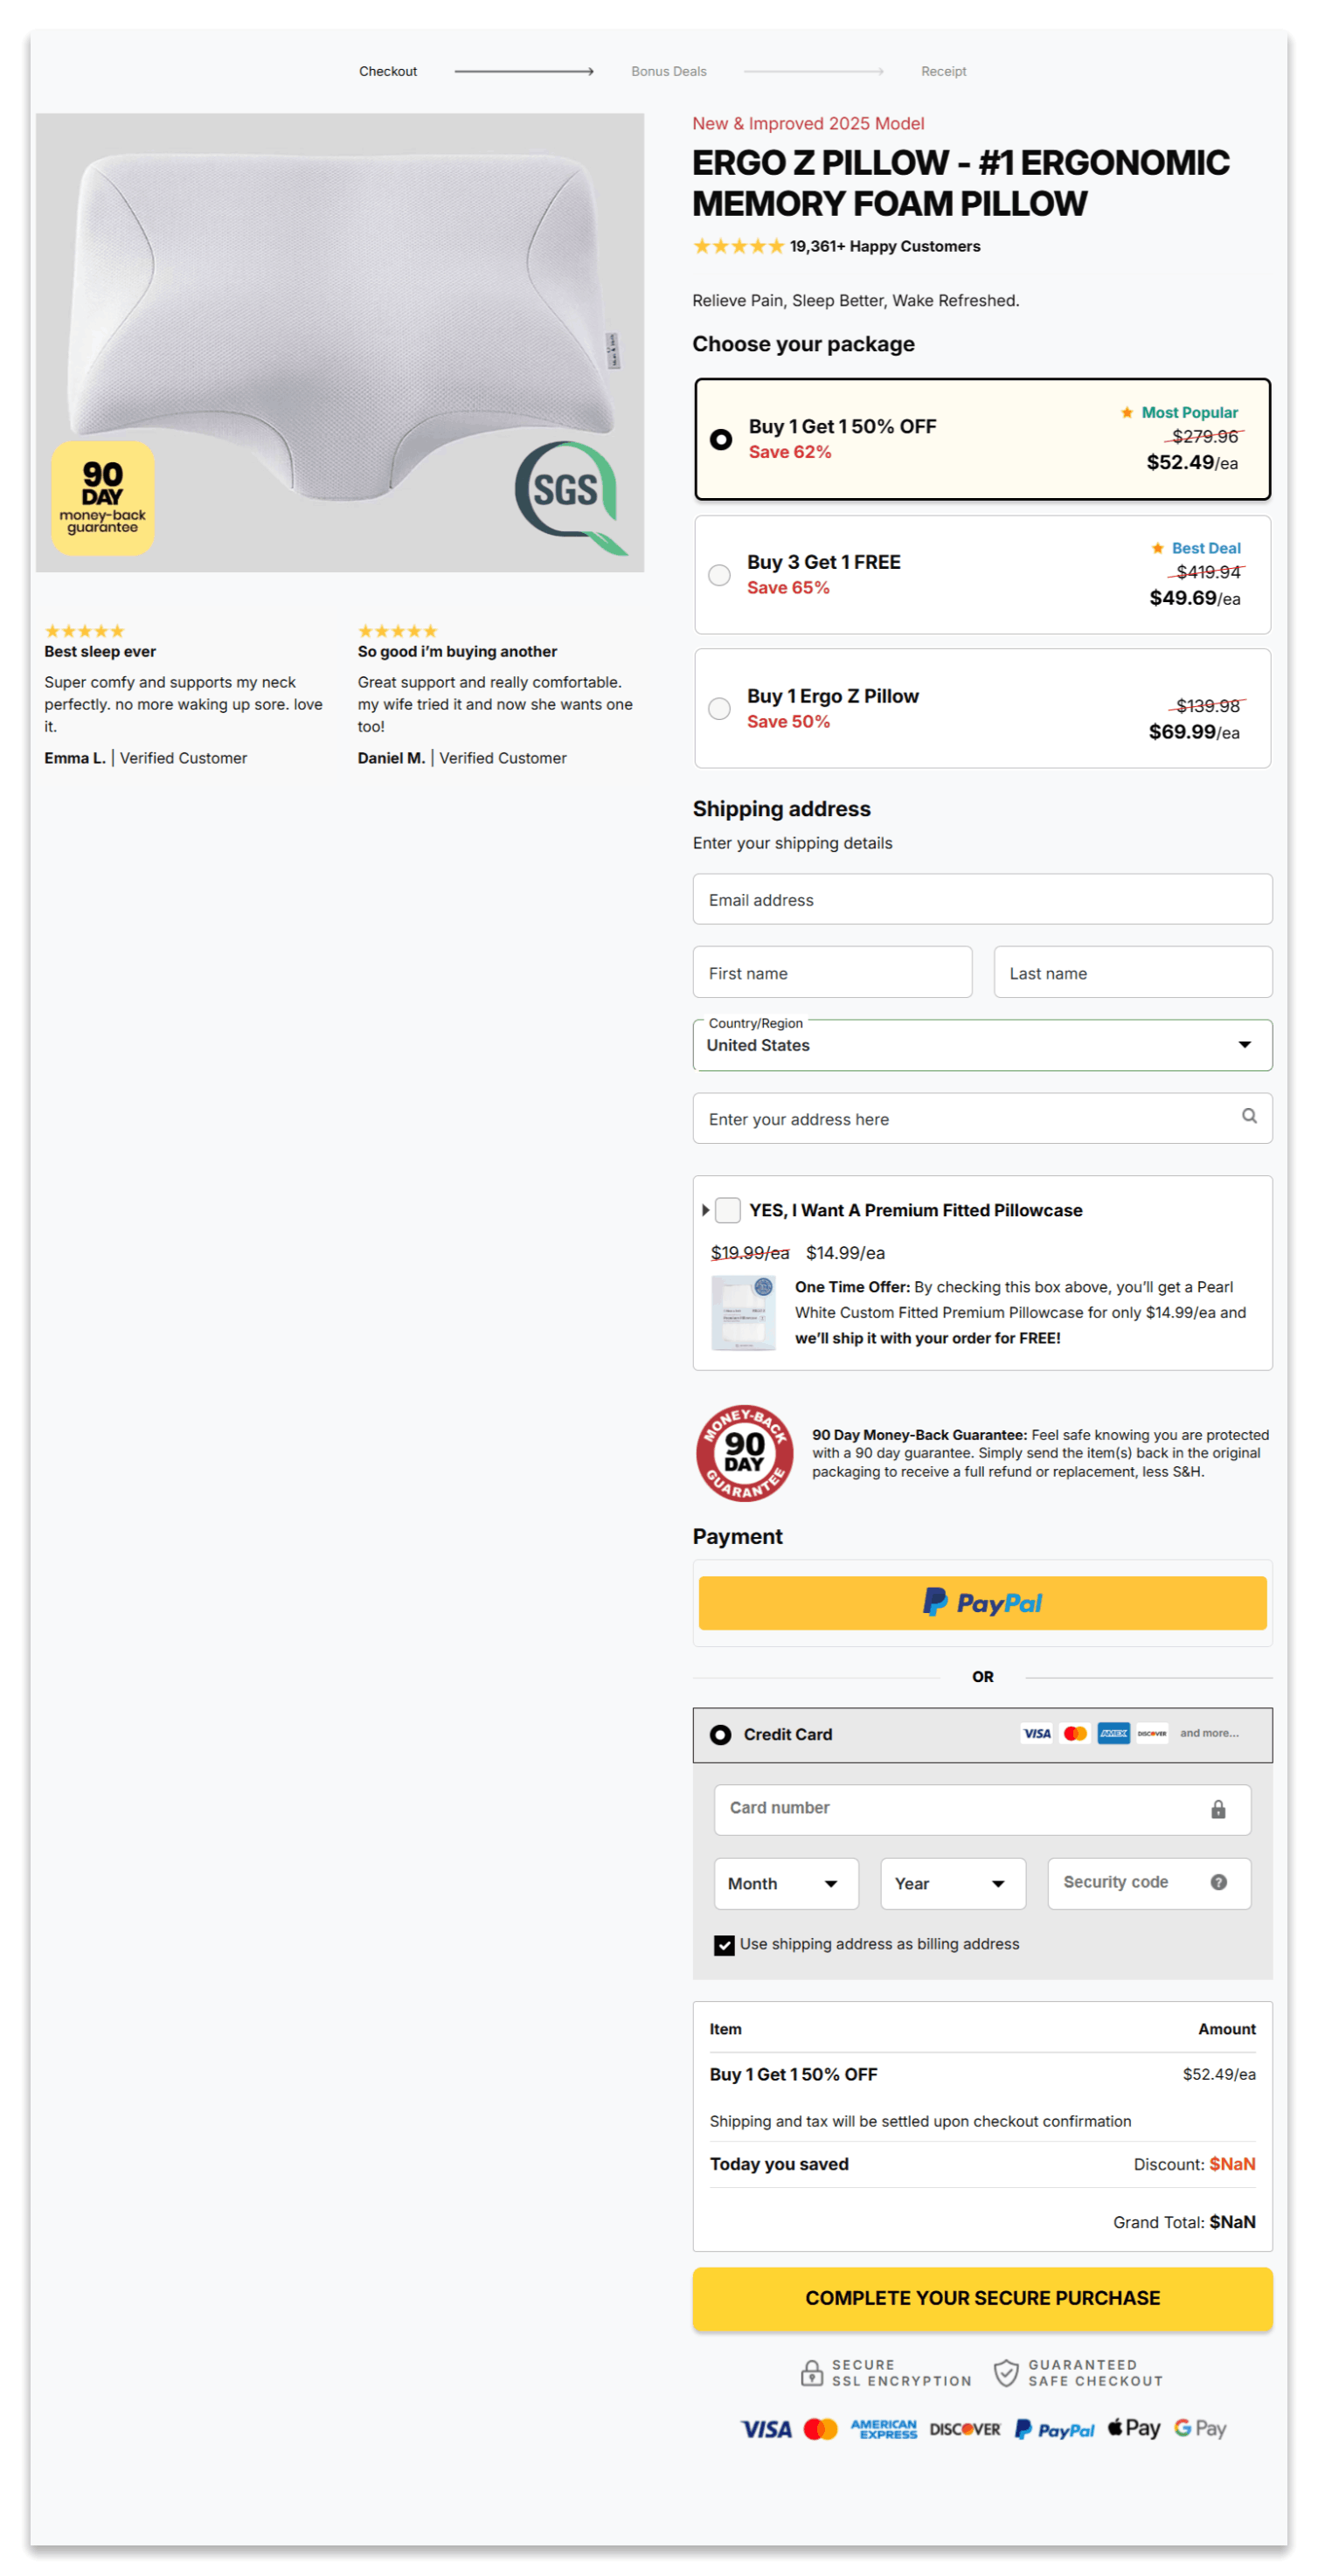
Task: Focus the First name field
Action: tap(832, 973)
